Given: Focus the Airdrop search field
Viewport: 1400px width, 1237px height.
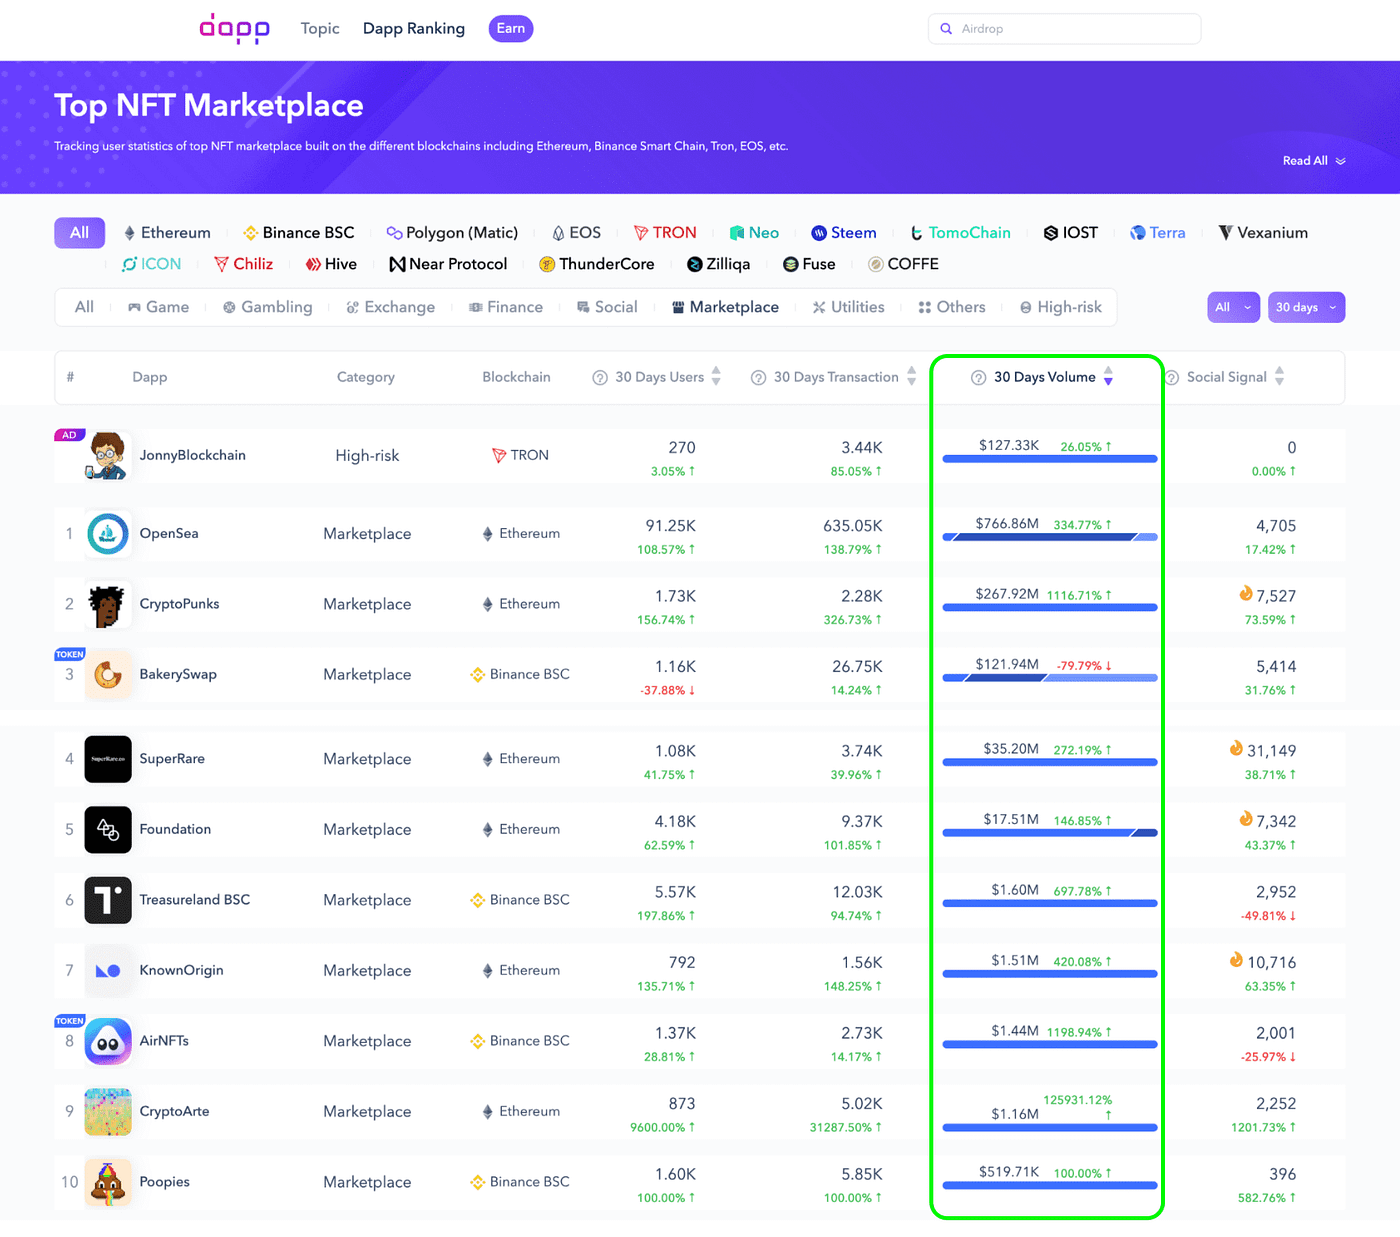Looking at the screenshot, I should point(1065,29).
